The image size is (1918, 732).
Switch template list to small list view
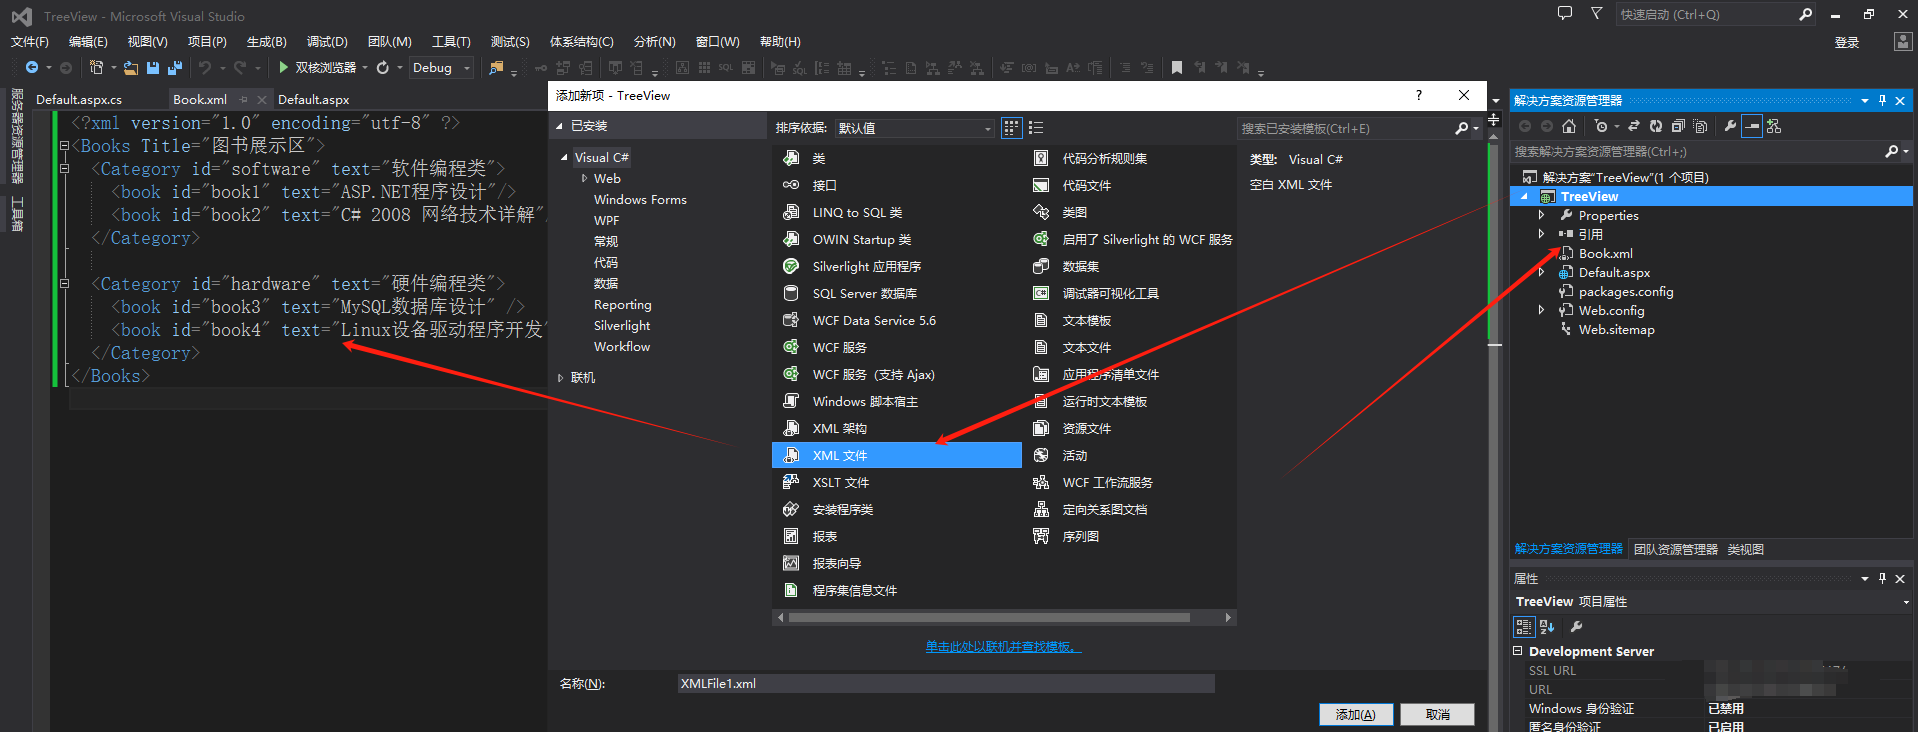coord(1036,128)
